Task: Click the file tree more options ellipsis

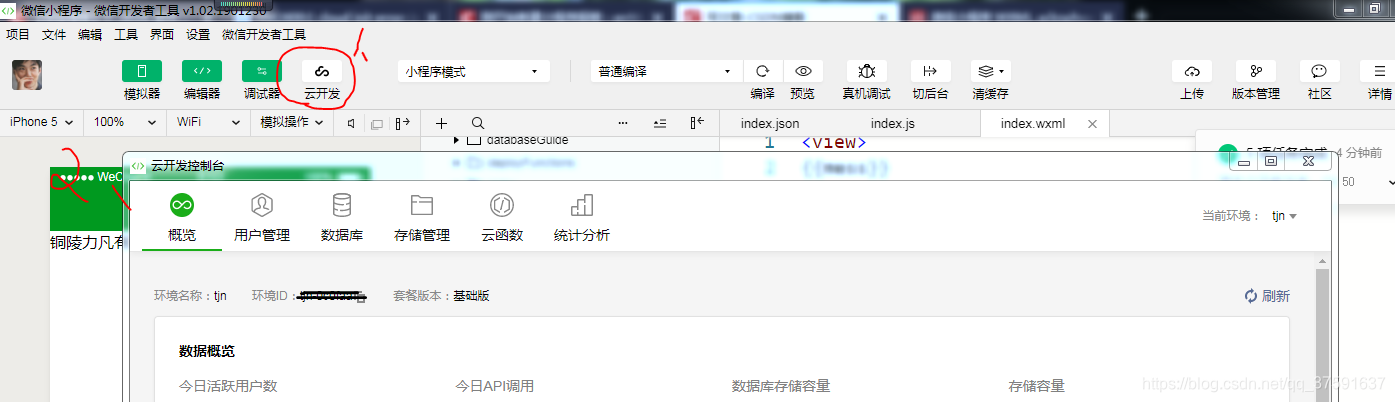Action: point(623,123)
